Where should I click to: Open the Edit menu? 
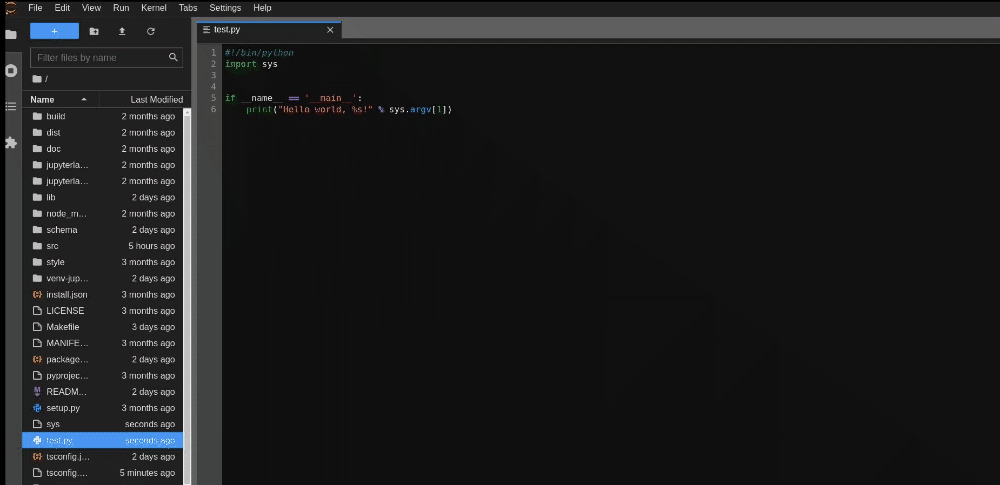tap(62, 8)
